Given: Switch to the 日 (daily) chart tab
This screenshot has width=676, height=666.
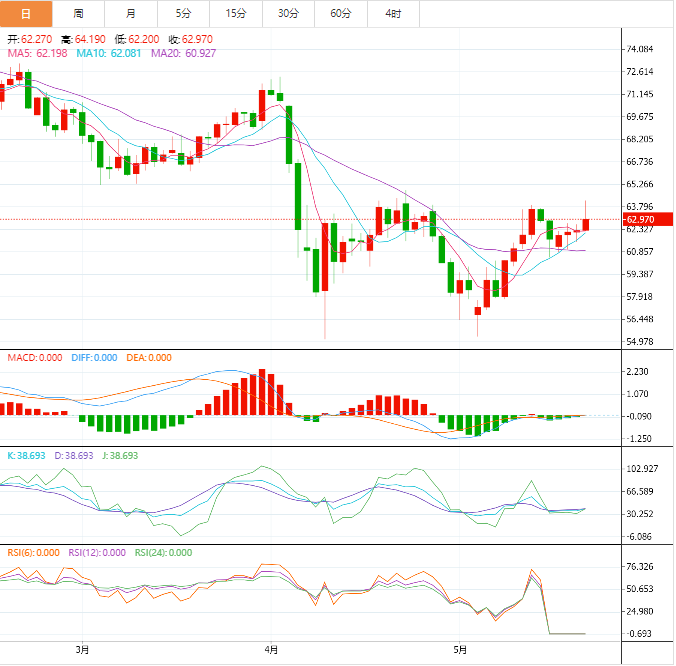Looking at the screenshot, I should 26,13.
